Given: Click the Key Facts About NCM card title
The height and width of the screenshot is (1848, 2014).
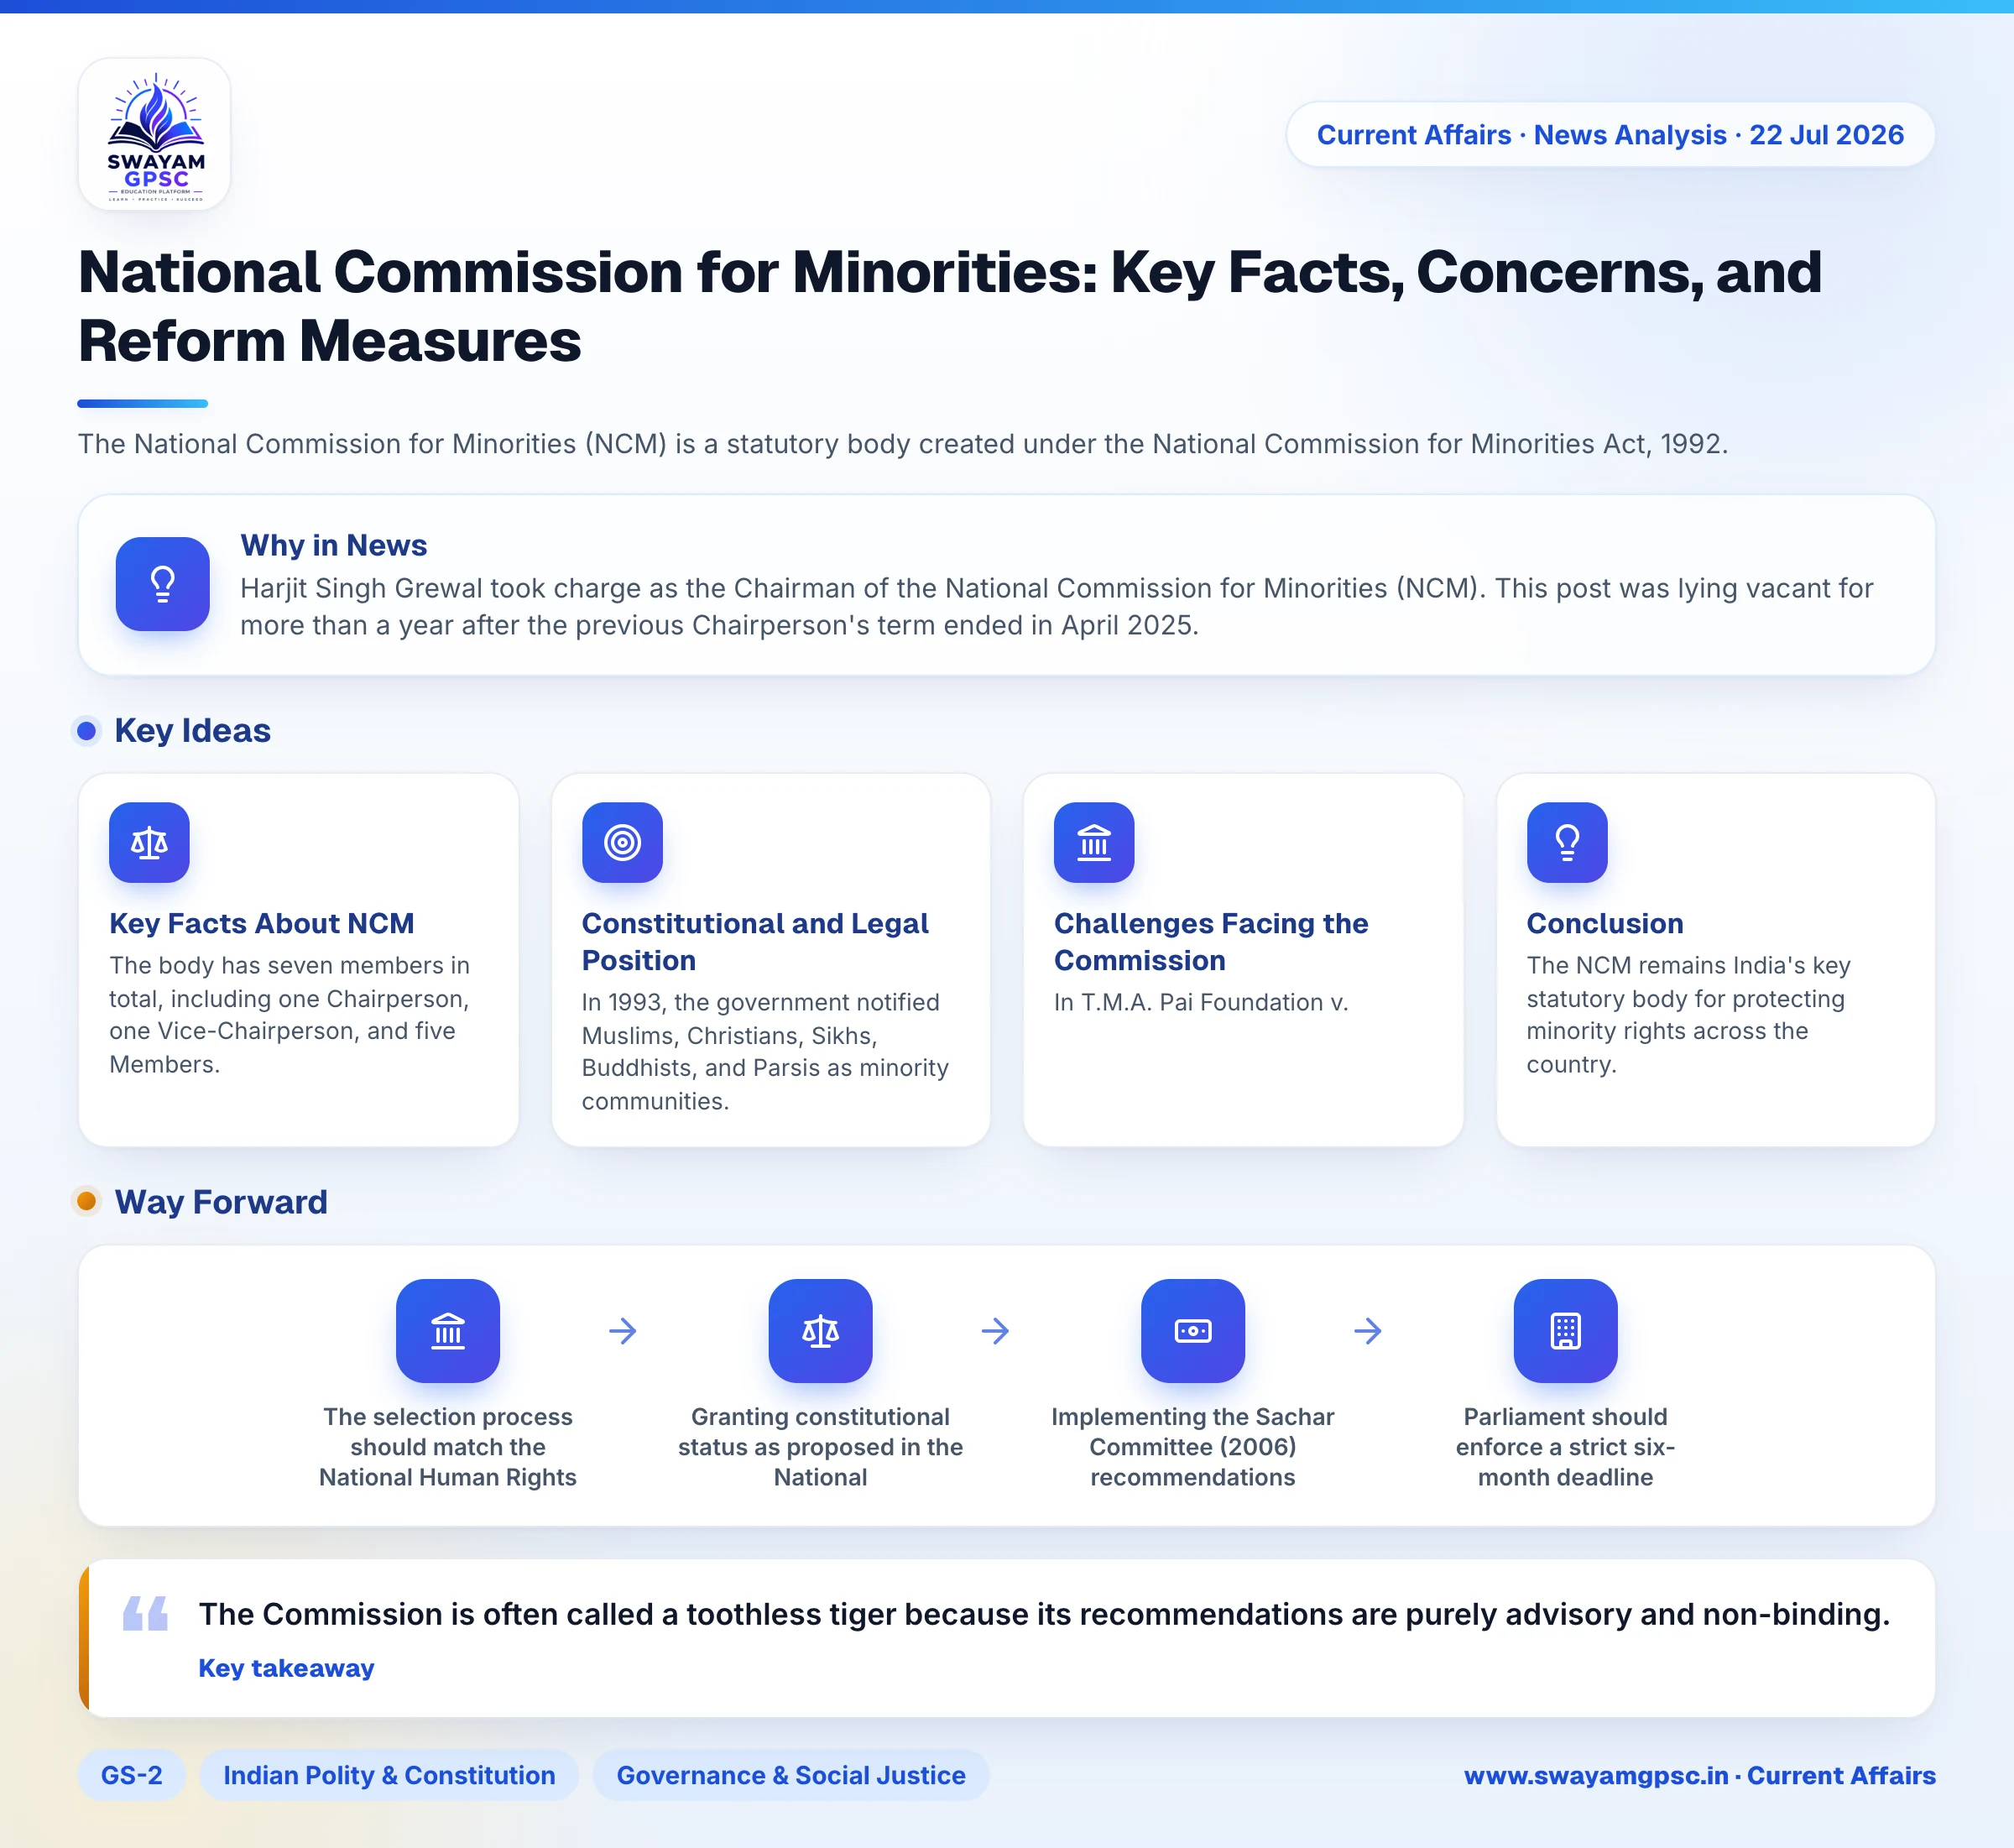Looking at the screenshot, I should (262, 923).
